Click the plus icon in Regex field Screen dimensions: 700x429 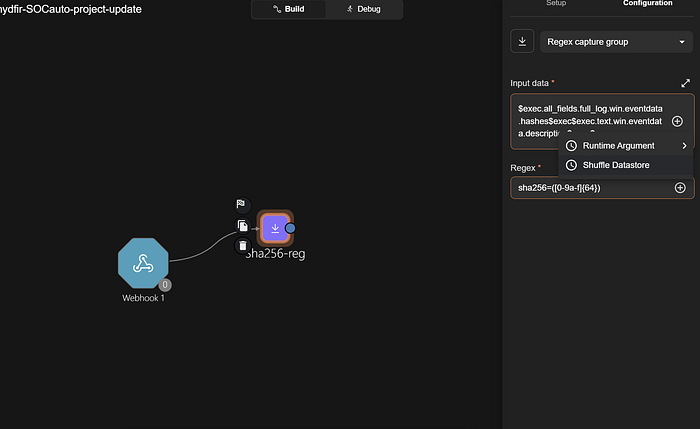[680, 188]
